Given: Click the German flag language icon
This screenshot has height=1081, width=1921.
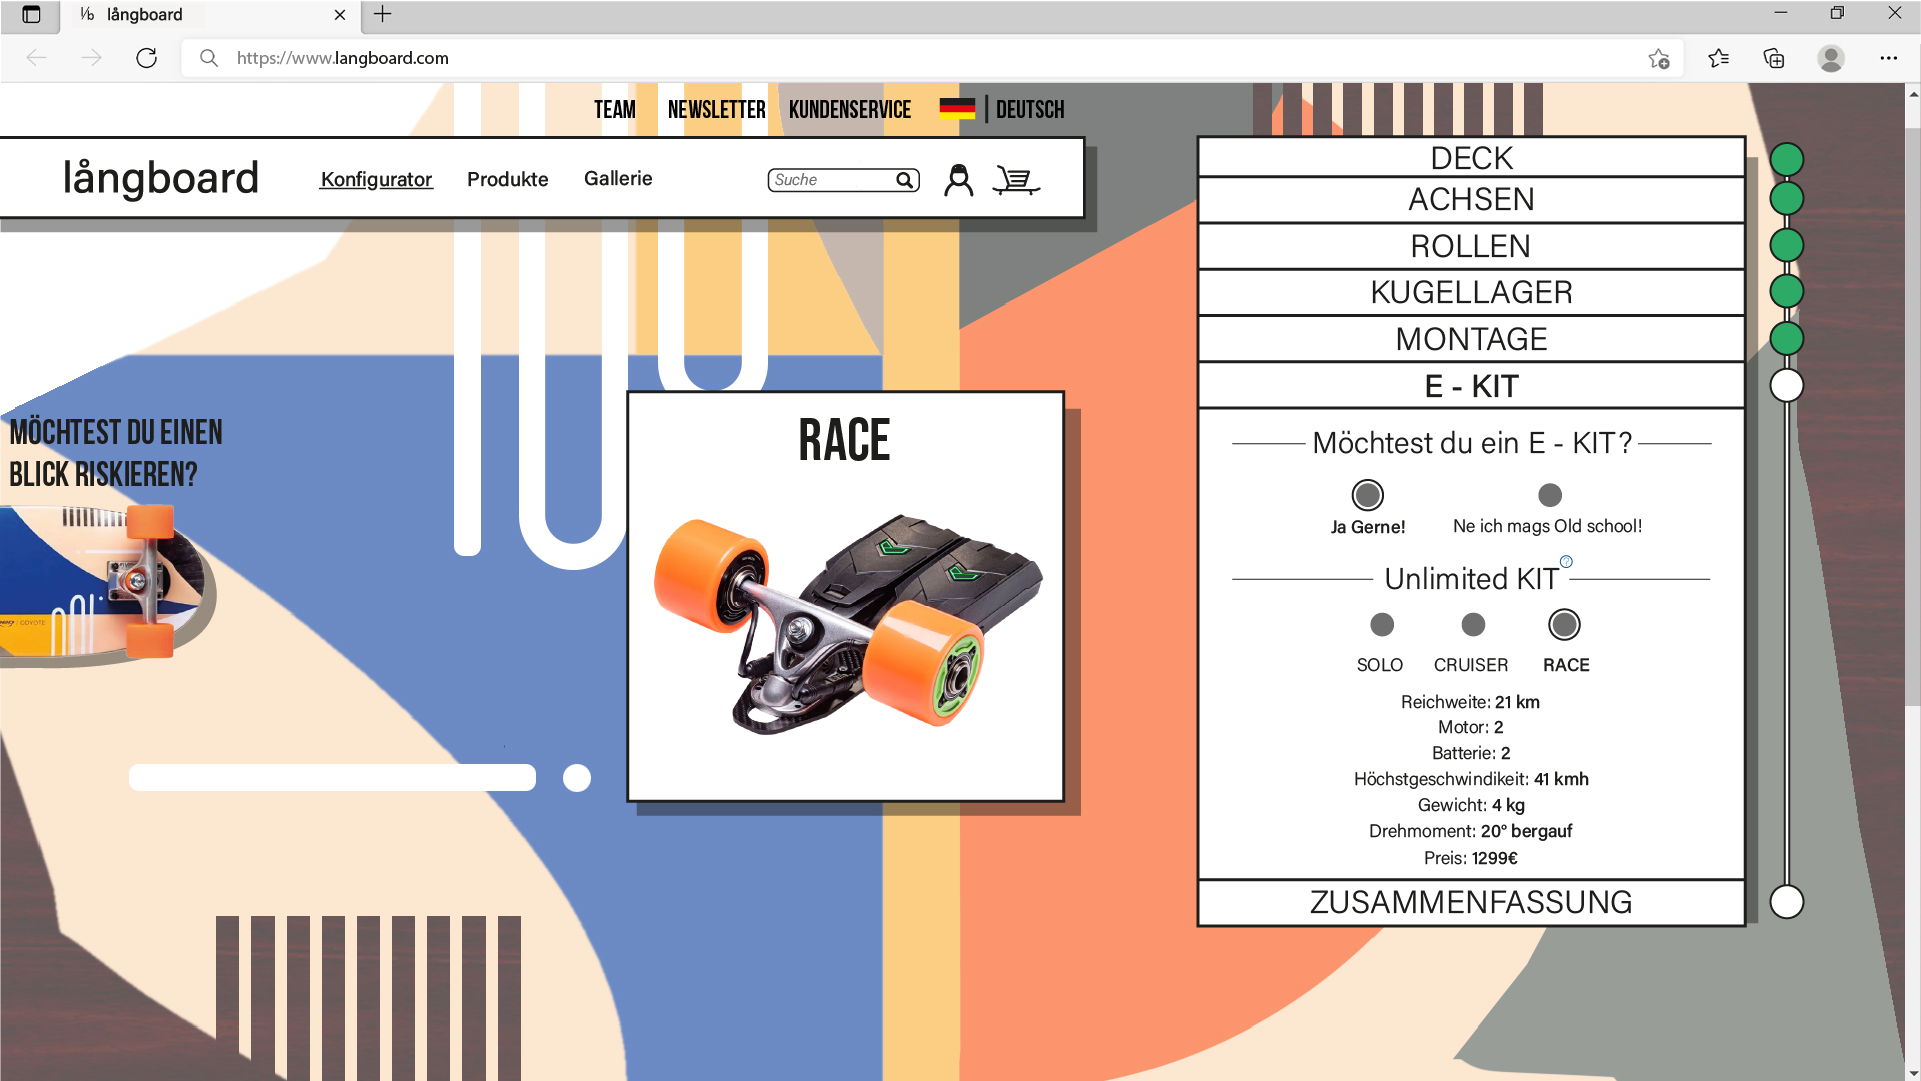Looking at the screenshot, I should pos(957,110).
